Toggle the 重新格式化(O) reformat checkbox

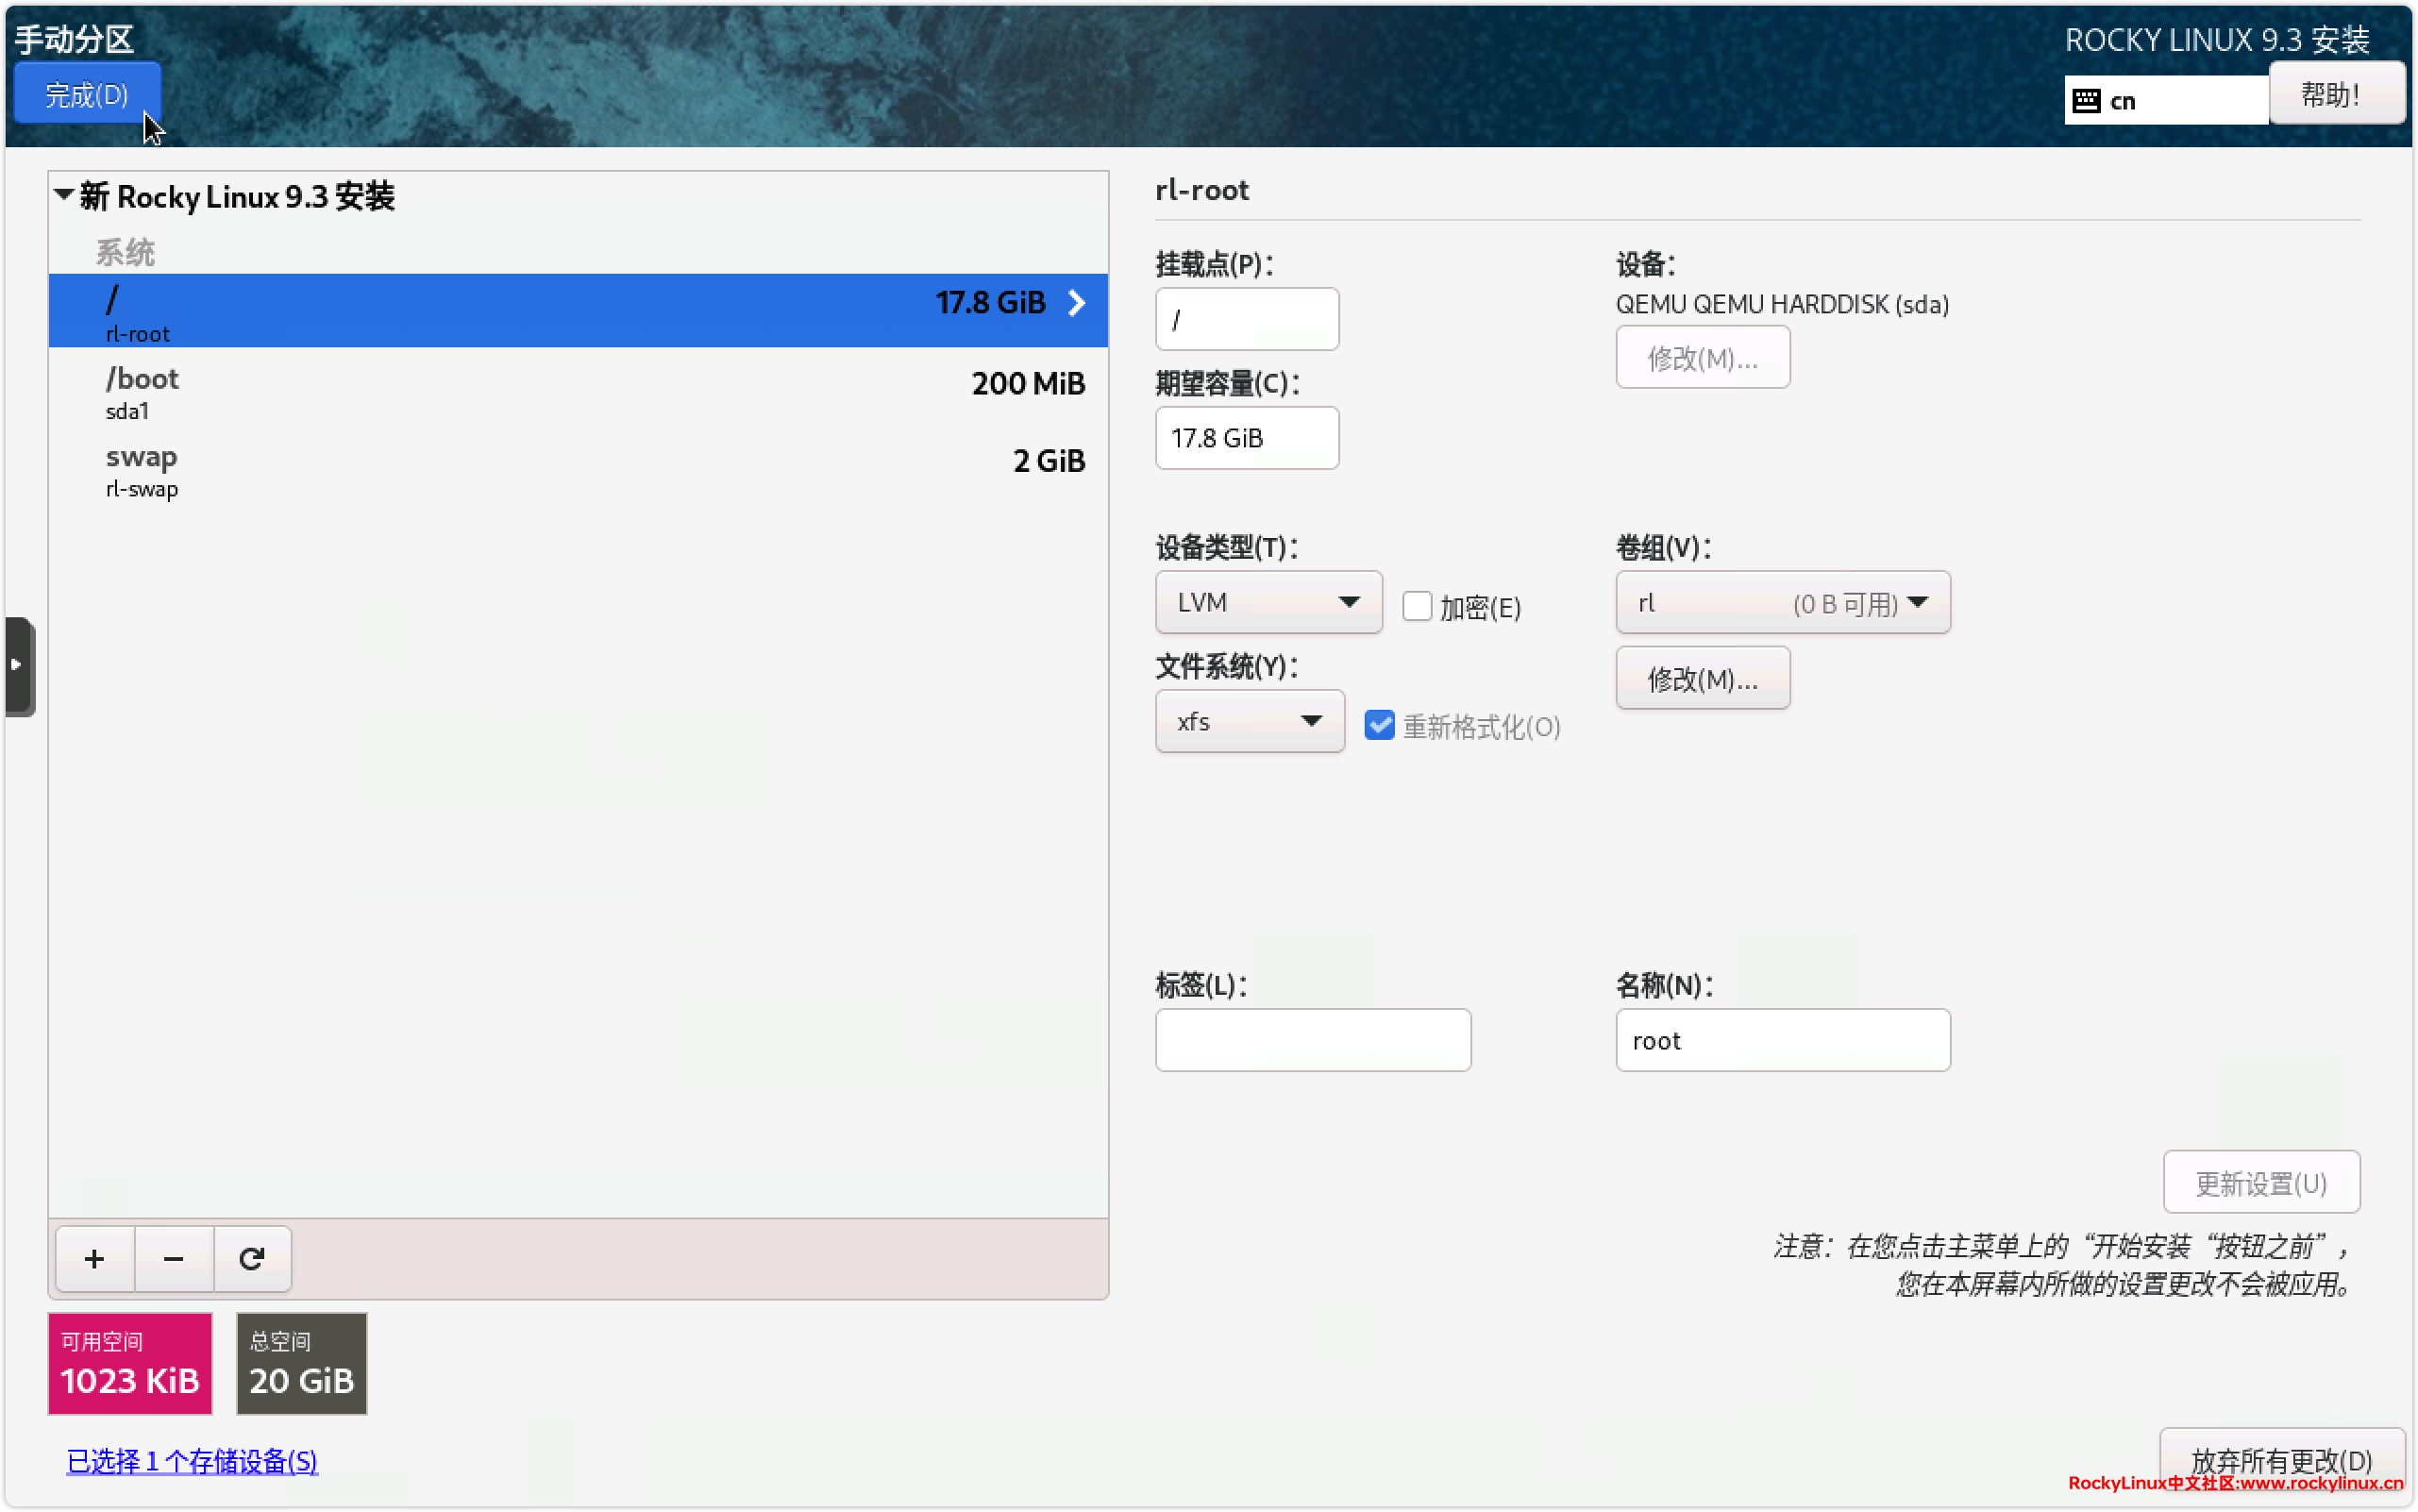pos(1379,725)
